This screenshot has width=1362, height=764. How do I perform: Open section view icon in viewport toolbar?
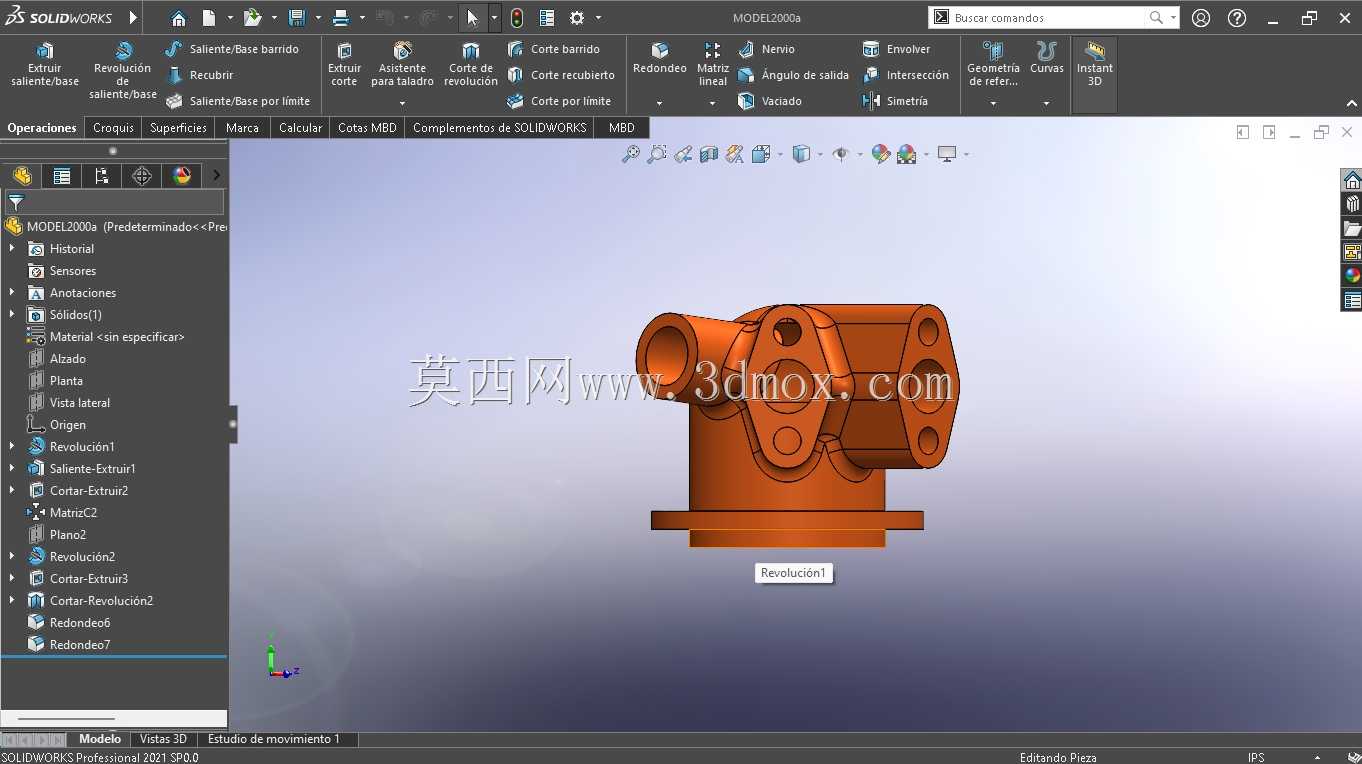coord(709,154)
